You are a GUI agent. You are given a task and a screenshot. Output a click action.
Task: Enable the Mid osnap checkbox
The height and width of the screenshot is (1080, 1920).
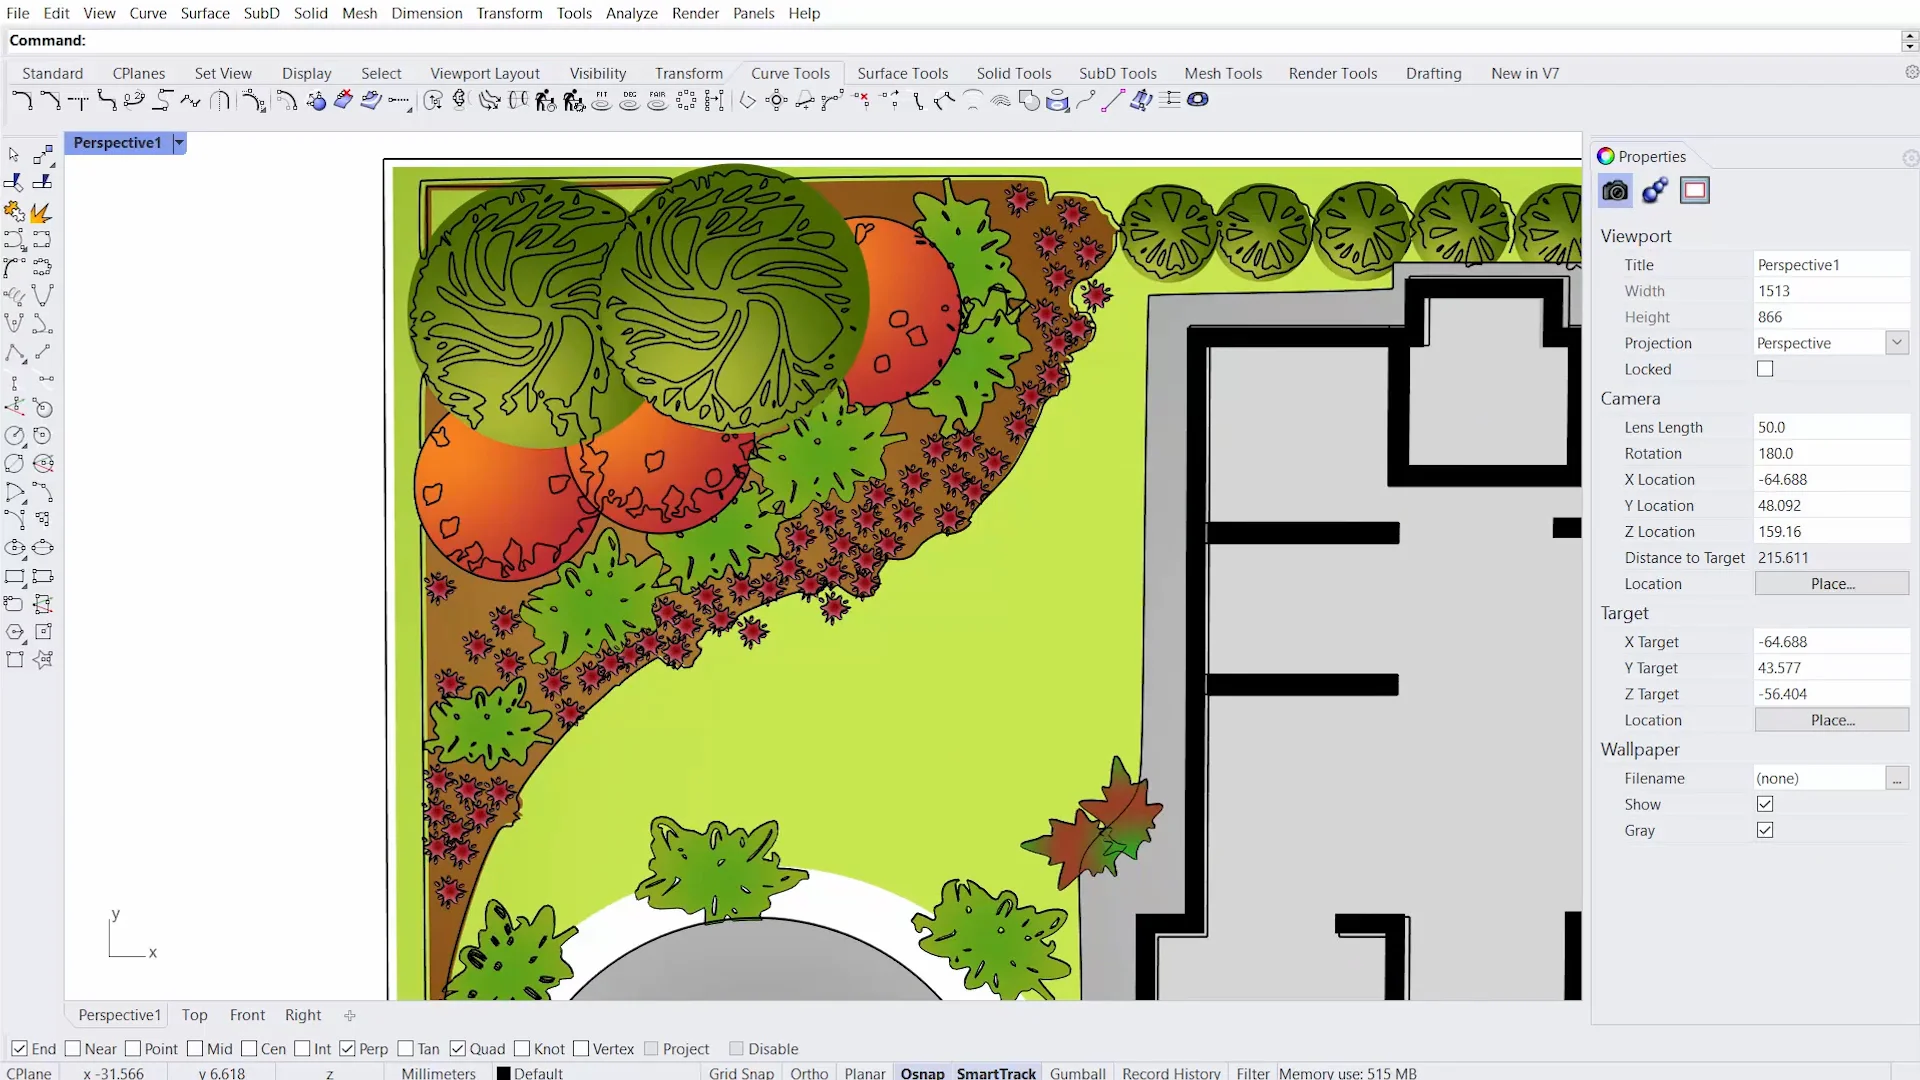point(194,1048)
